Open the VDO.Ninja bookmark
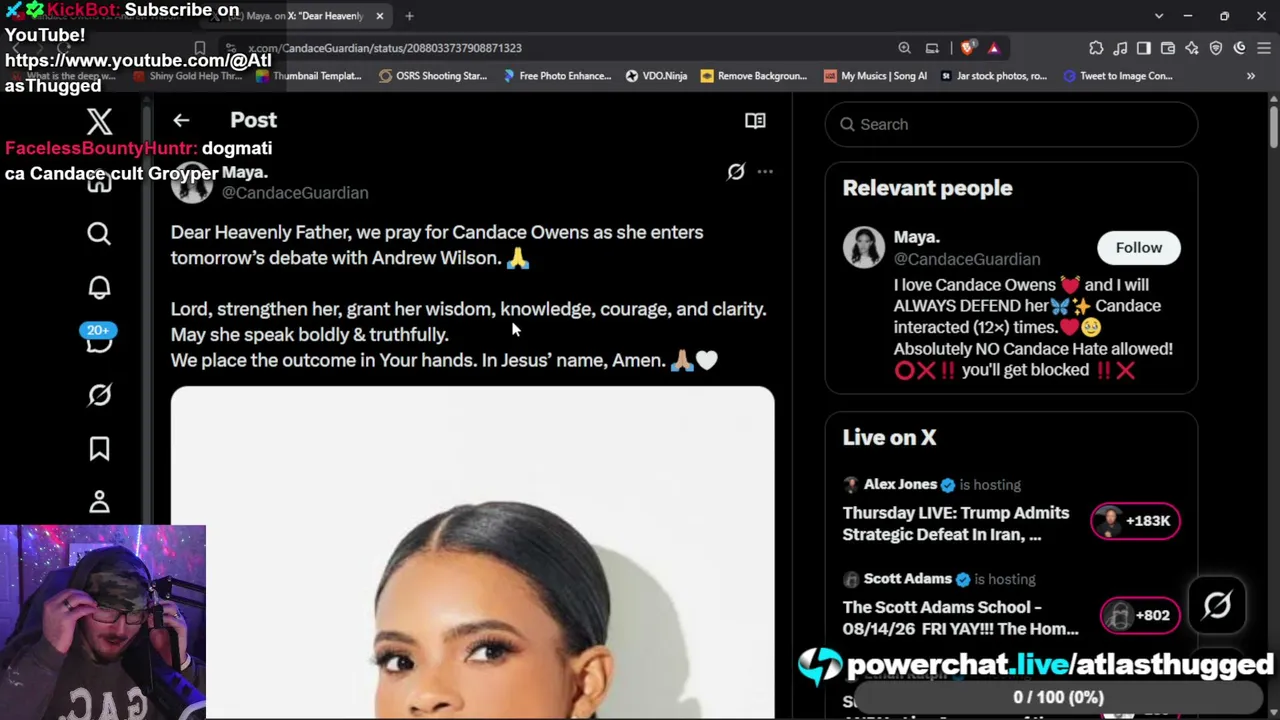 (x=656, y=76)
